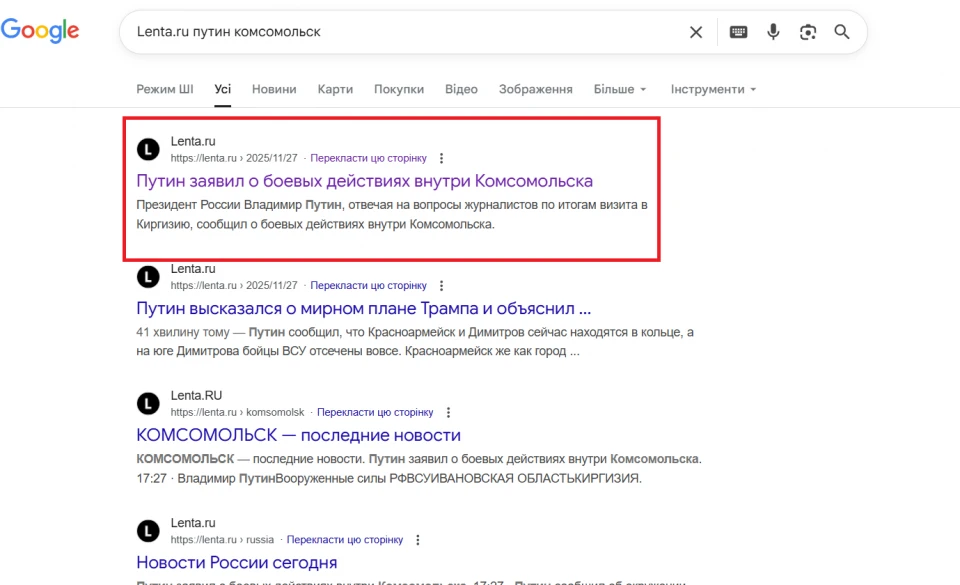Open three-dot menu for КОМСОМОЛЬСК result
The image size is (960, 585).
pyautogui.click(x=448, y=412)
